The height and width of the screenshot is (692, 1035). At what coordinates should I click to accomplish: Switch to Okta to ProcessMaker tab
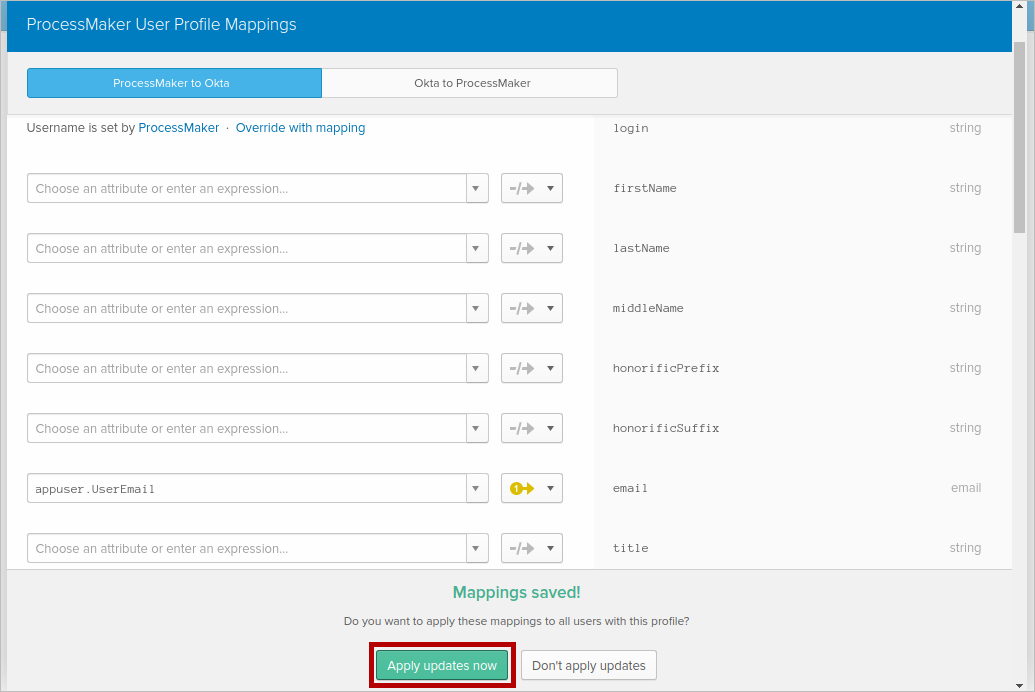(x=471, y=83)
